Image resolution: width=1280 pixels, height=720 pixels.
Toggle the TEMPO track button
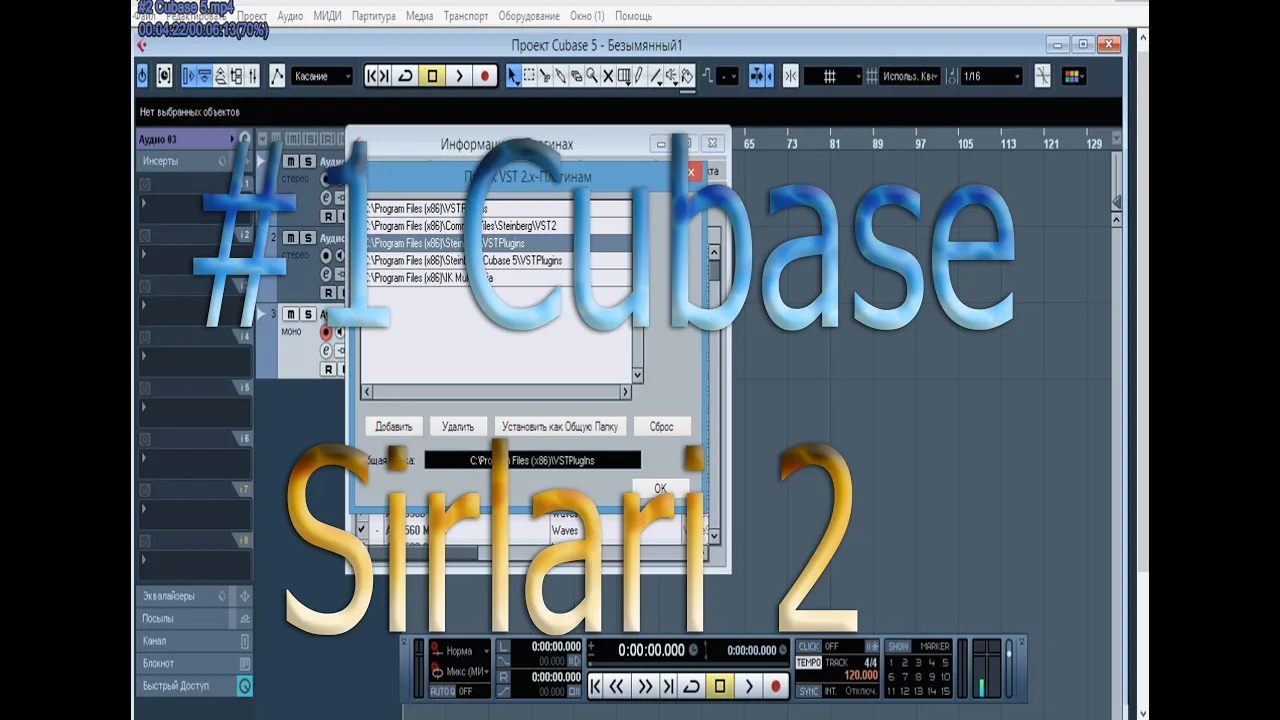[x=808, y=662]
